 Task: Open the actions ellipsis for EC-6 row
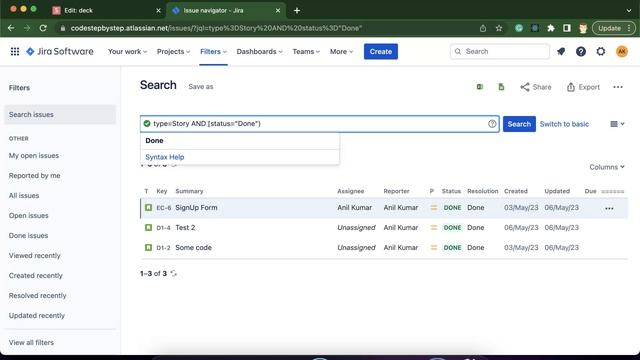tap(609, 208)
